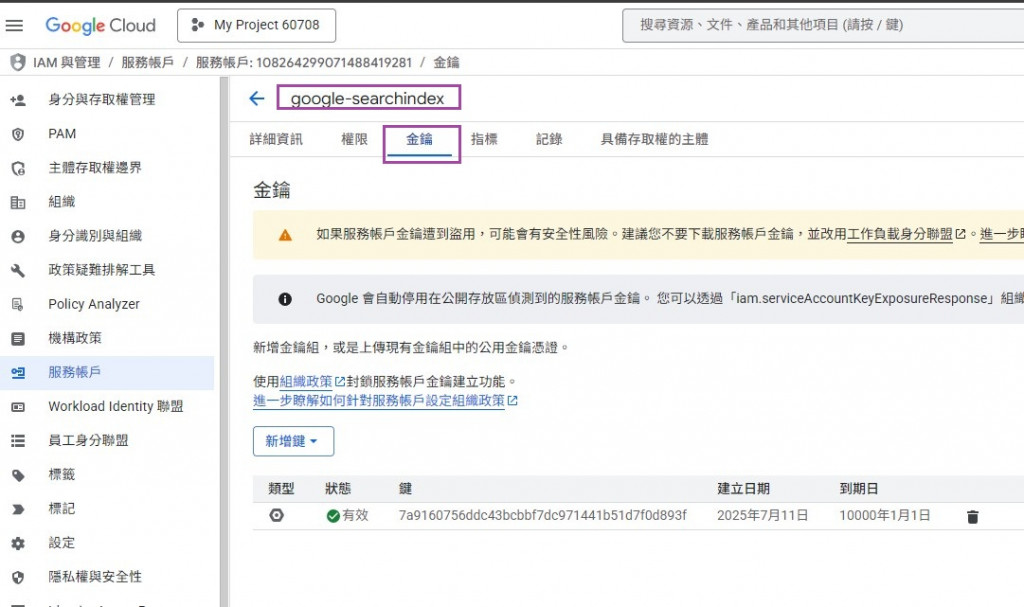1024x607 pixels.
Task: Select key ID 7a9160756ddc43bcbbf7dc971441b51d7f0d893f
Action: [x=543, y=516]
